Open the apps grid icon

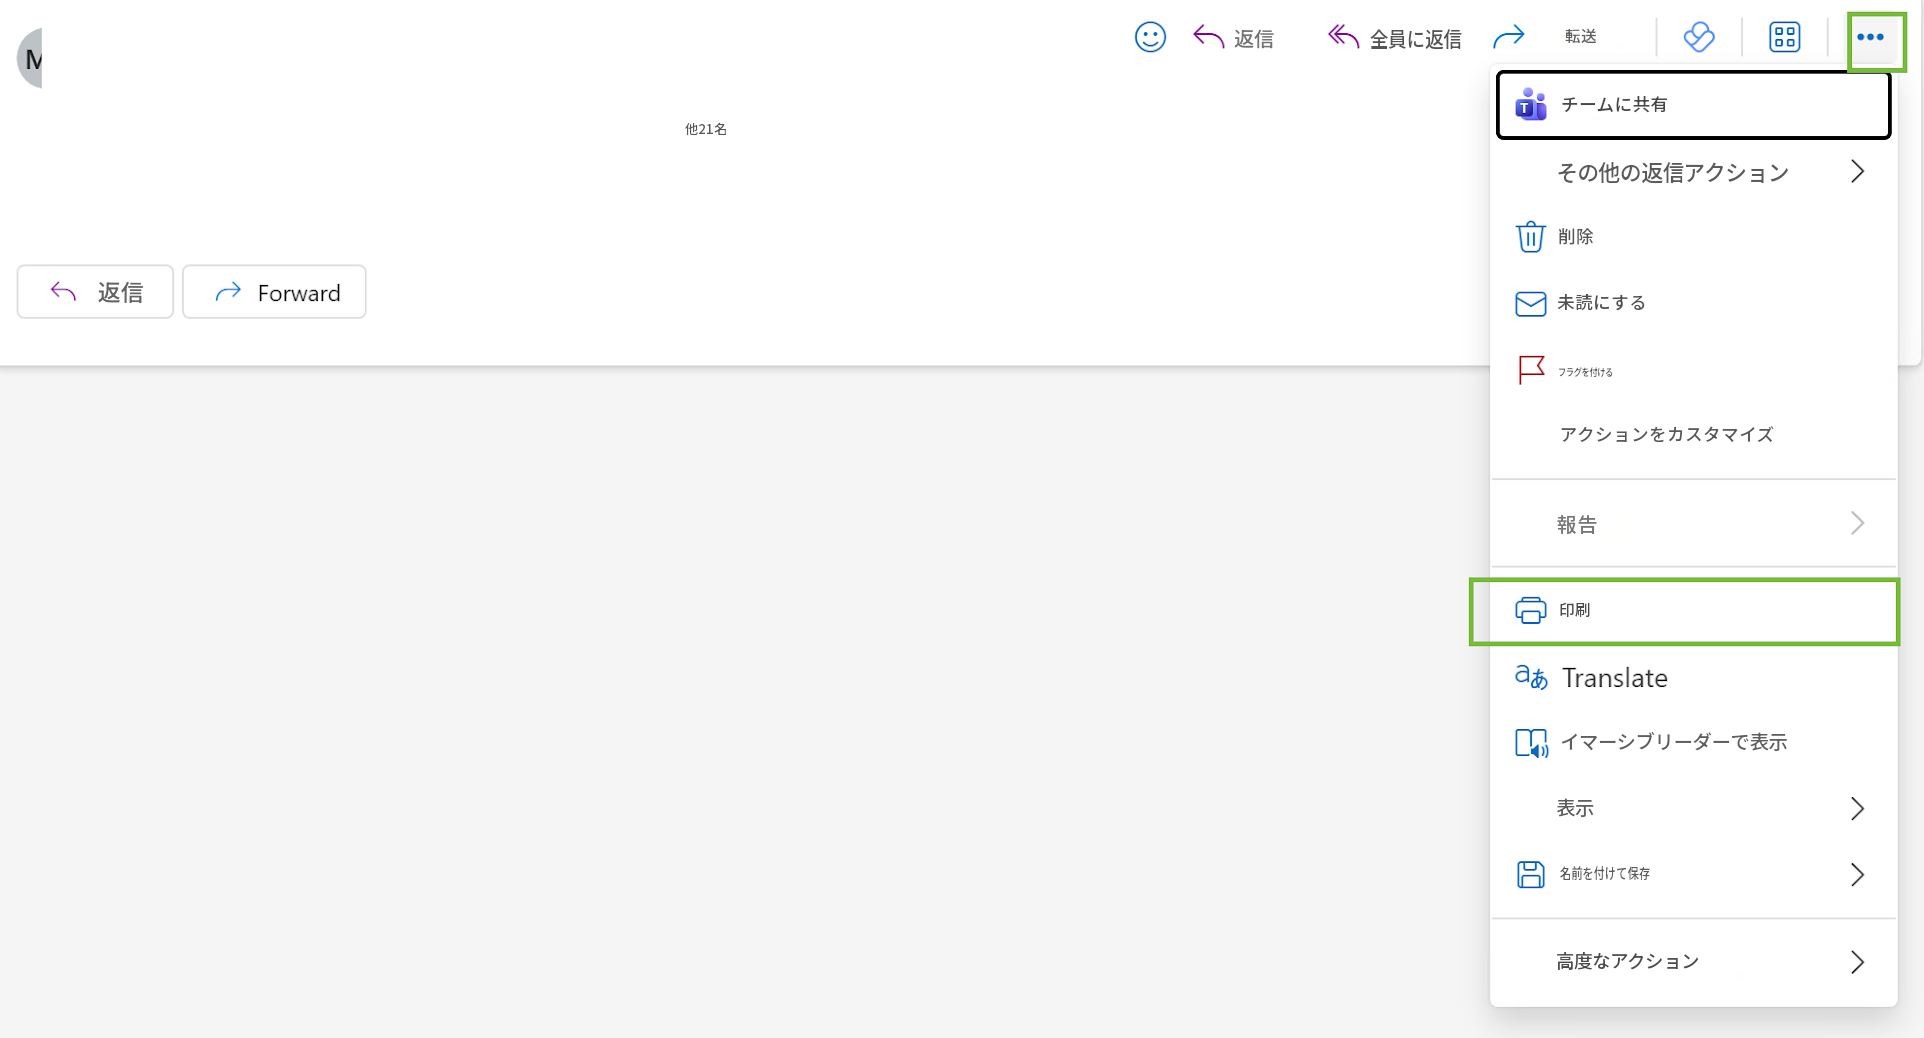click(1785, 37)
